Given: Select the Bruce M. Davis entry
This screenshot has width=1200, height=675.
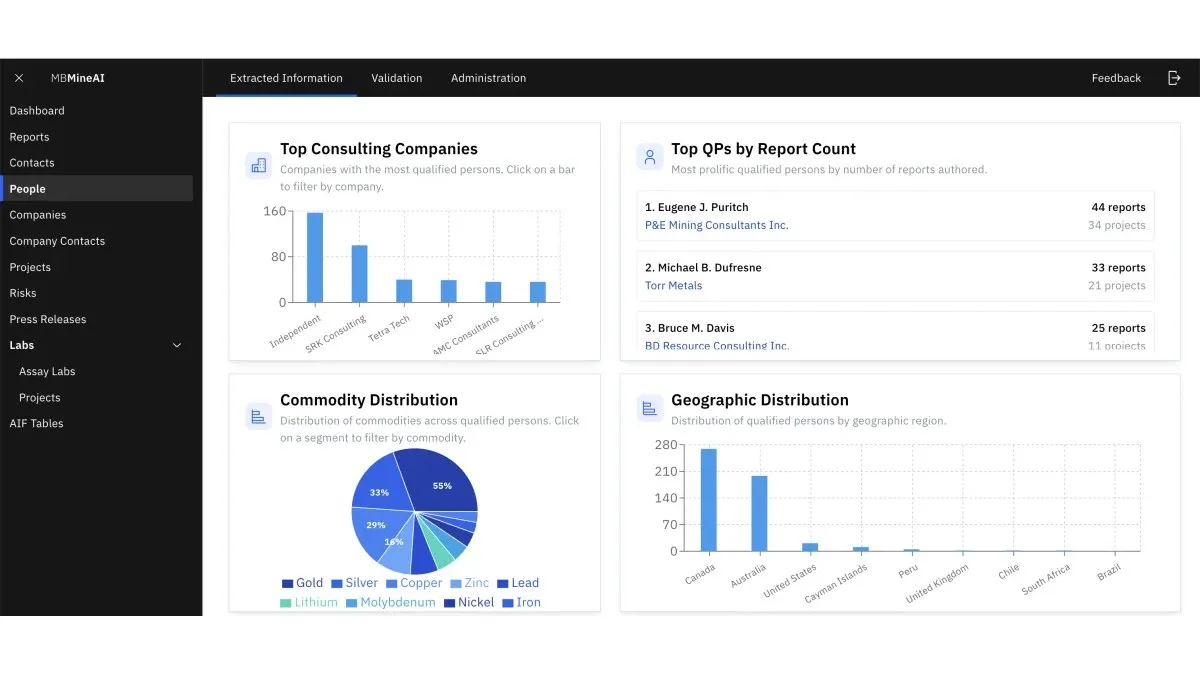Looking at the screenshot, I should (895, 333).
